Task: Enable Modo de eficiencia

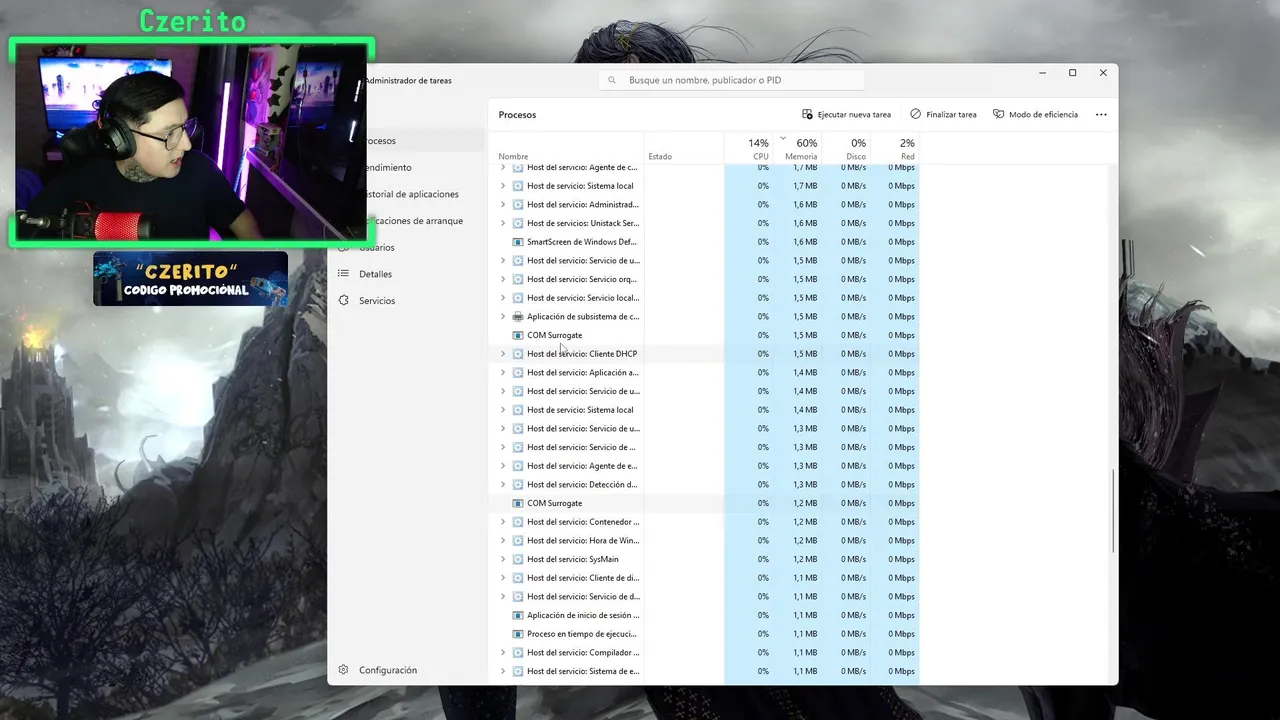Action: 1035,115
